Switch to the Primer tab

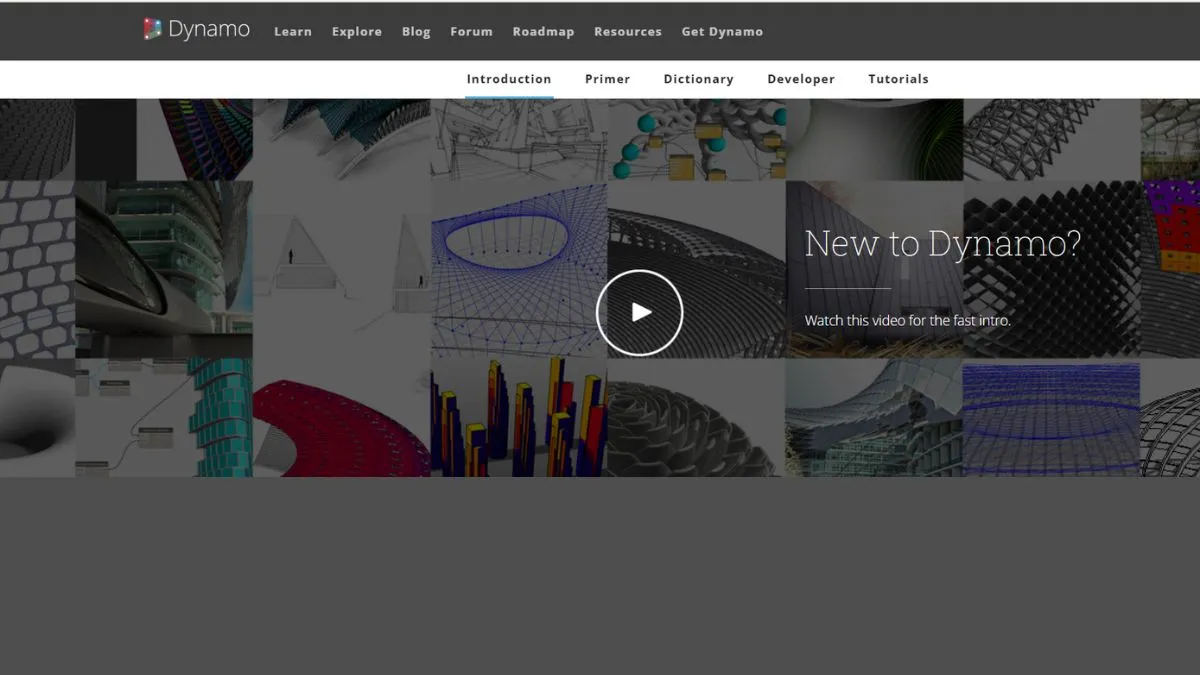click(608, 79)
